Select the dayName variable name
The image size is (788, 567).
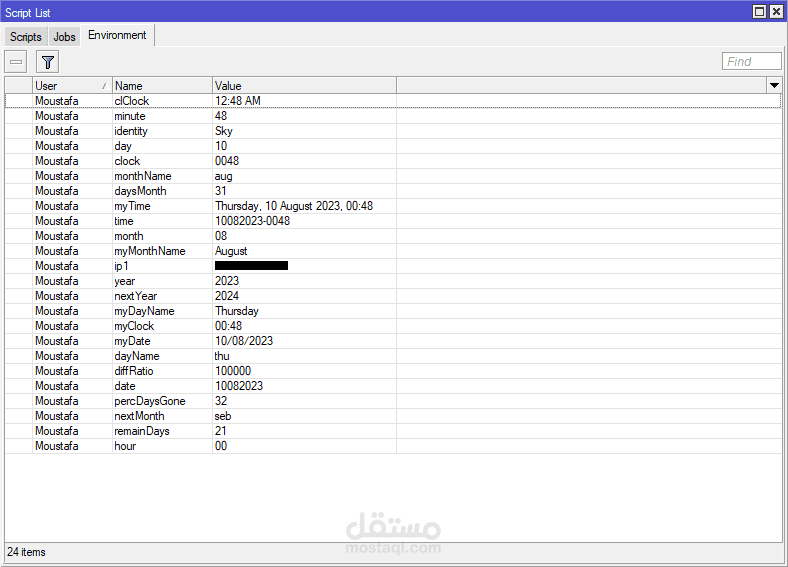[137, 356]
